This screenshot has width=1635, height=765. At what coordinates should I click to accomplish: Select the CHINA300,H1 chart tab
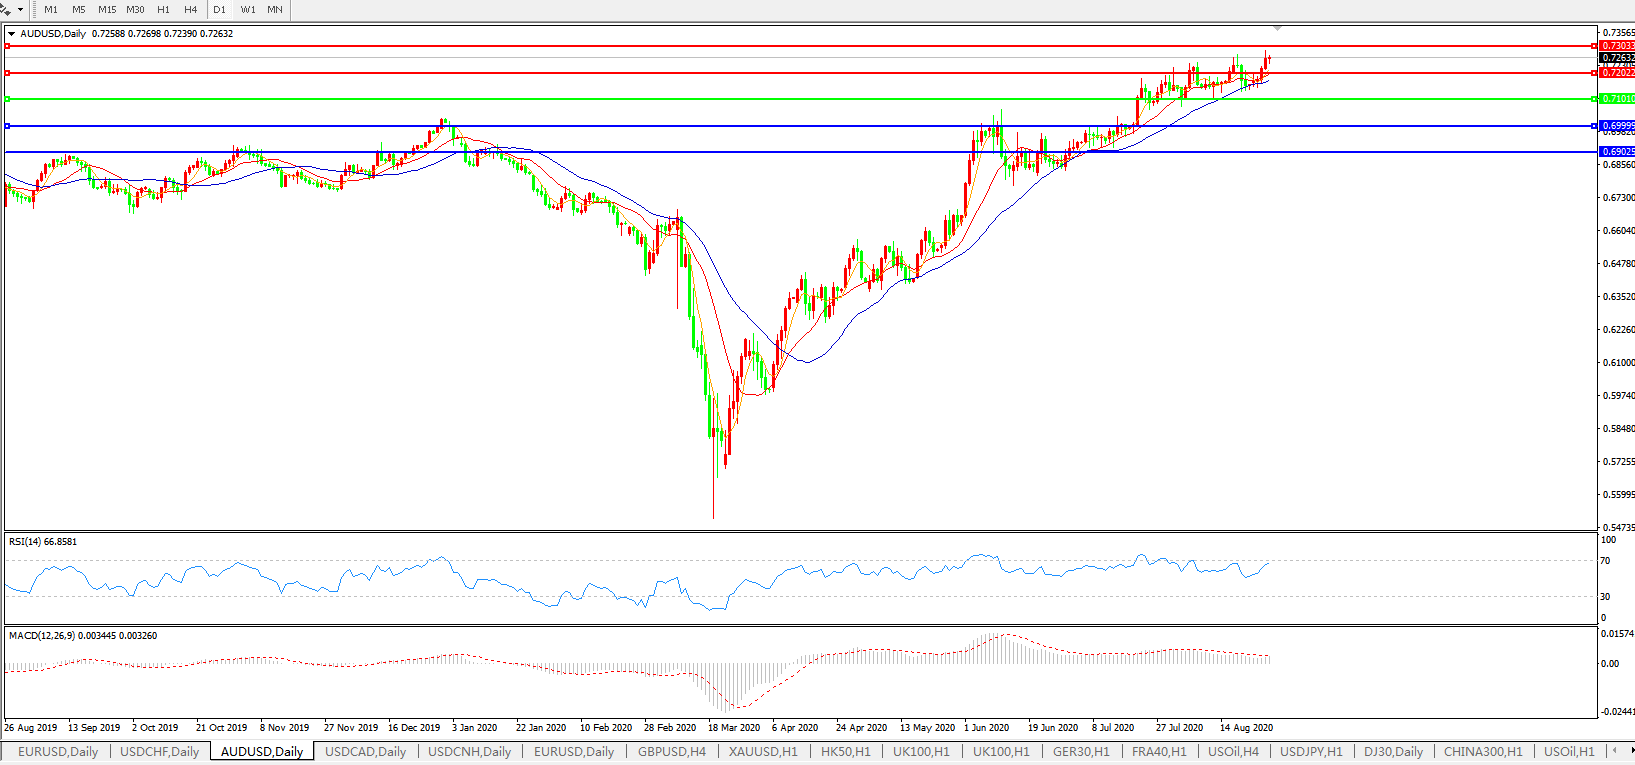coord(1483,751)
